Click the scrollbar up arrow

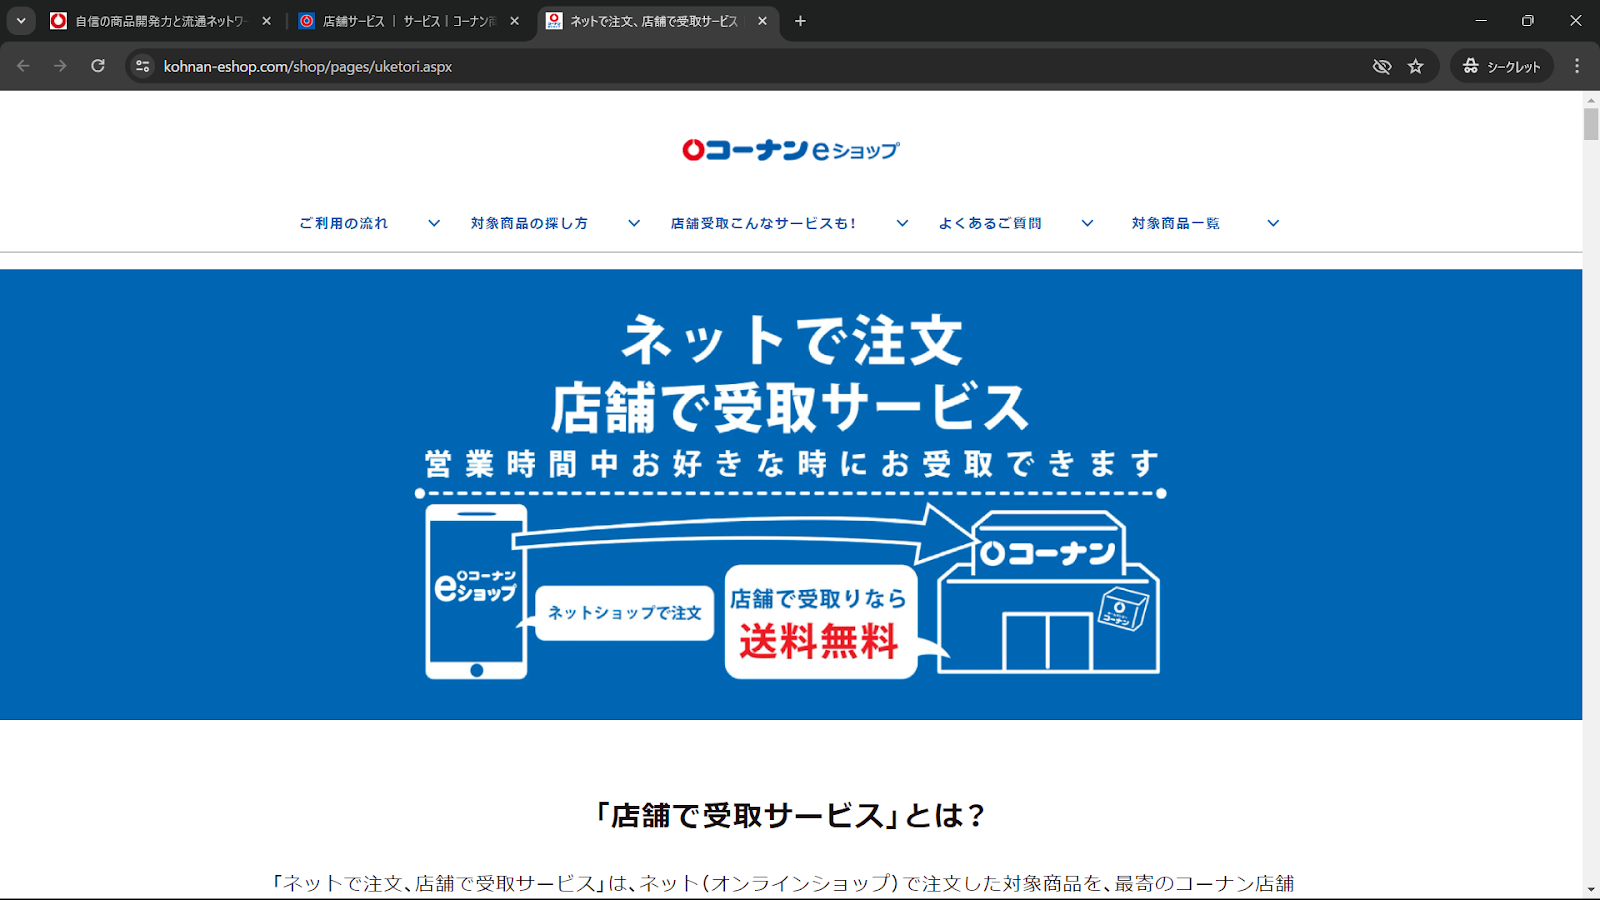pyautogui.click(x=1591, y=100)
